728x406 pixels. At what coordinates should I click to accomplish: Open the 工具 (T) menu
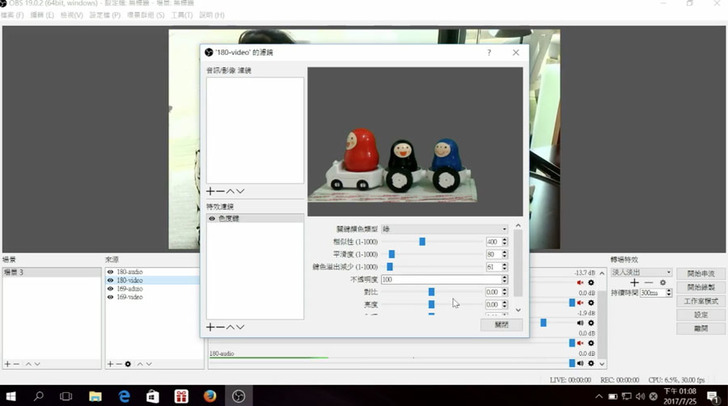182,16
